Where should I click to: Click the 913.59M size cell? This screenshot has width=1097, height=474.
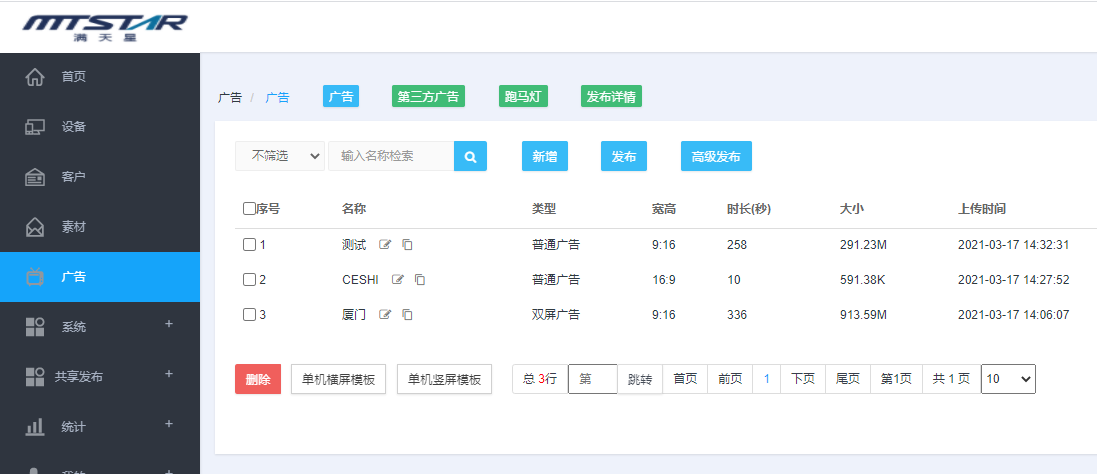(863, 315)
